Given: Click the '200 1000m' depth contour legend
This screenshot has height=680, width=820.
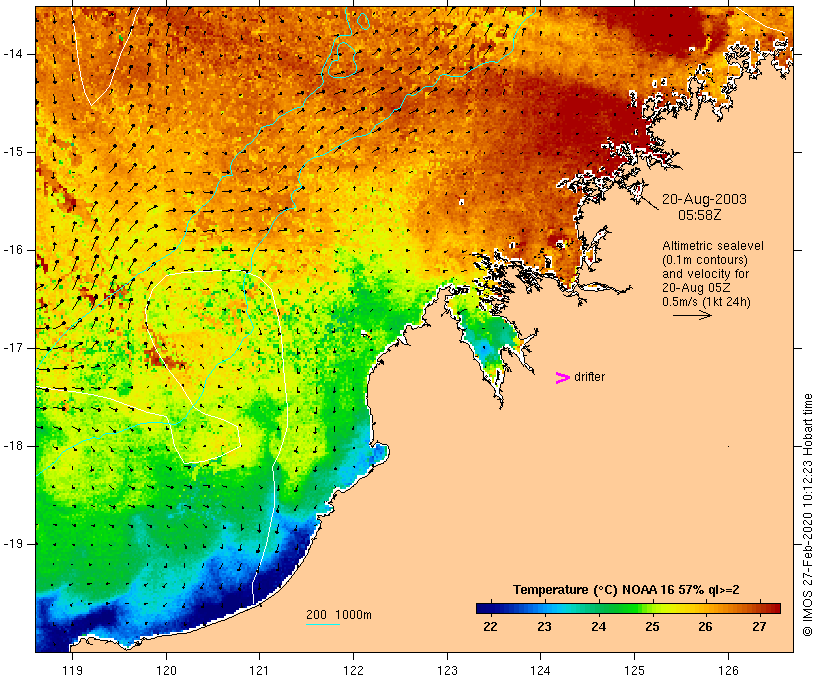Looking at the screenshot, I should (339, 615).
